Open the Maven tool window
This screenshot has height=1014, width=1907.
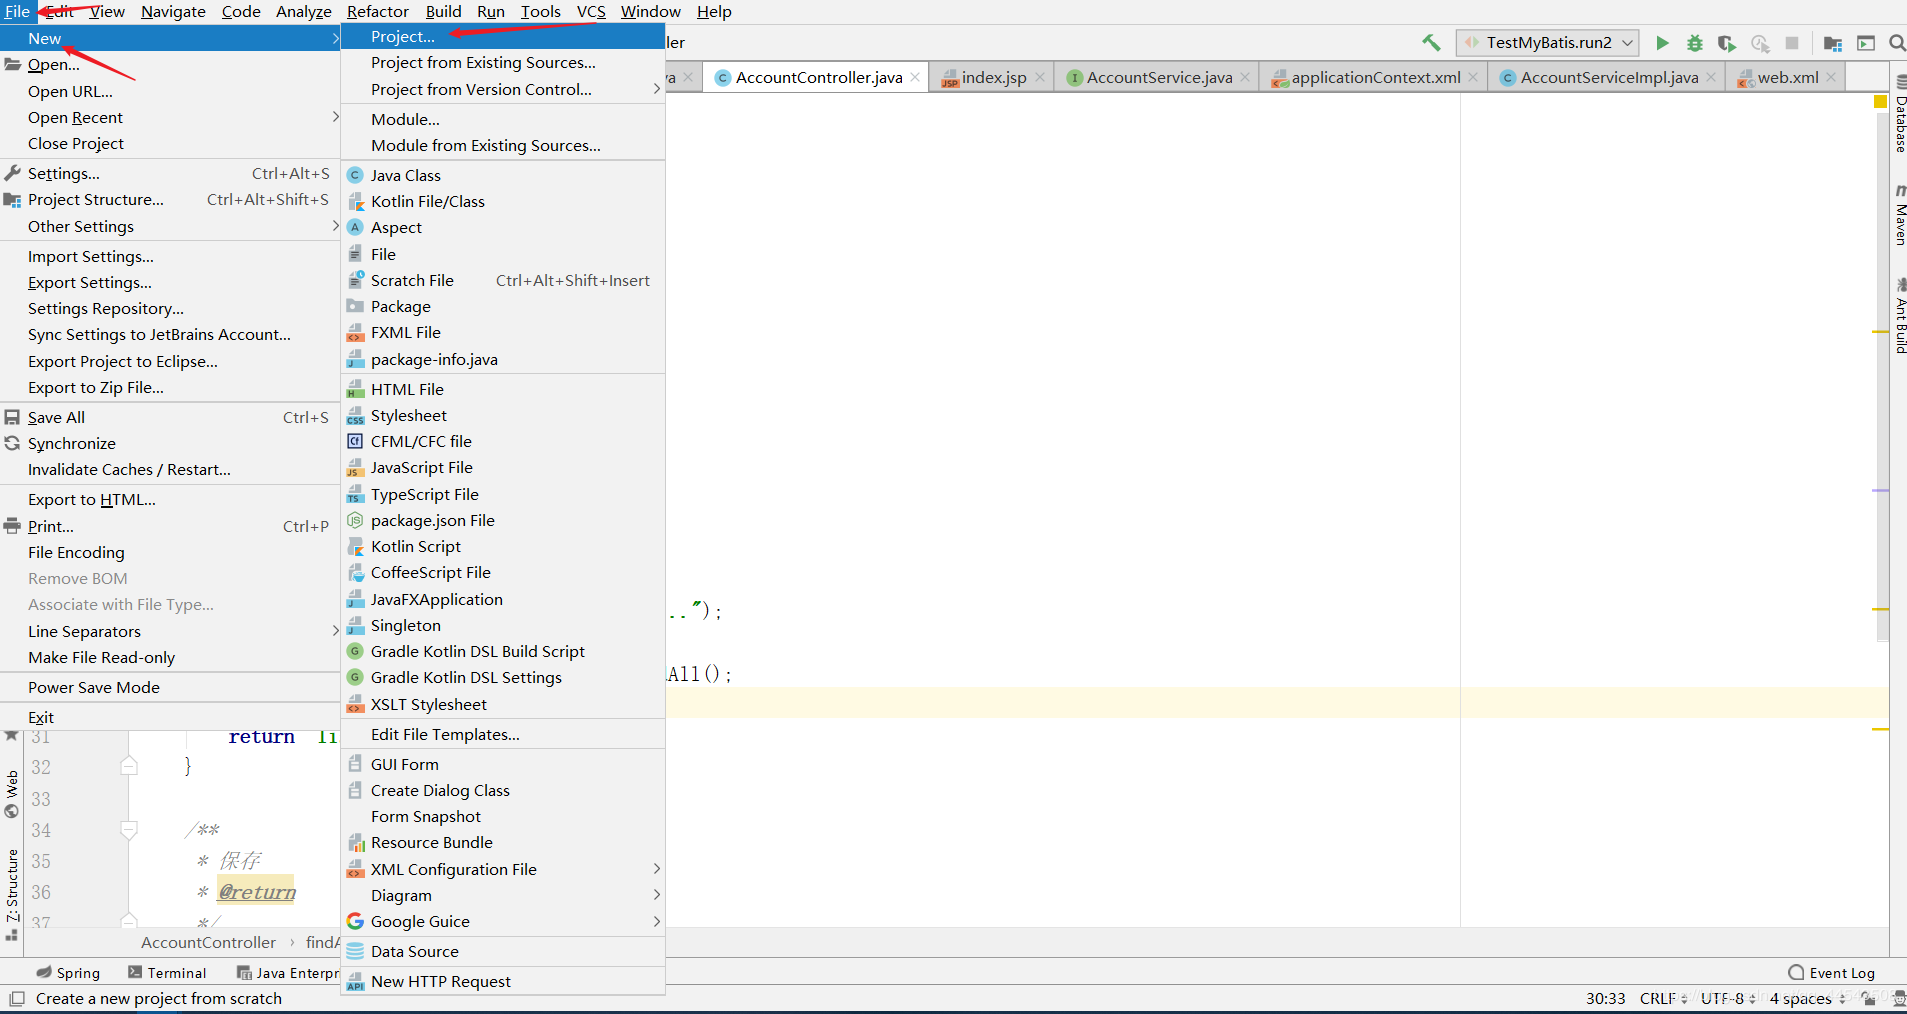click(1899, 215)
